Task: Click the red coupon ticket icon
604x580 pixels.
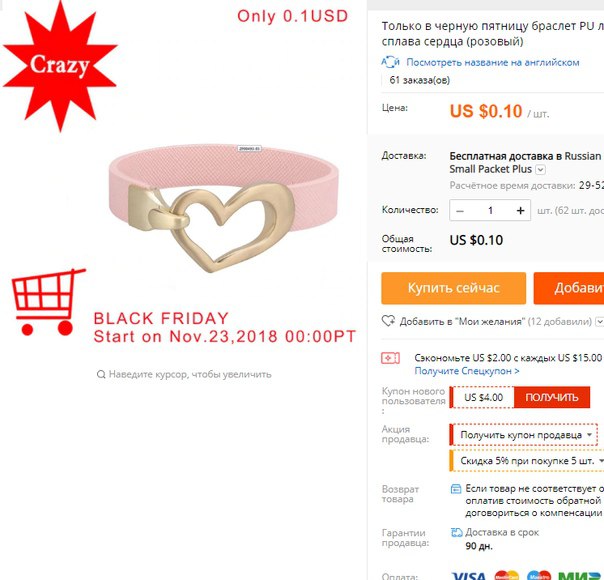Action: click(x=390, y=358)
